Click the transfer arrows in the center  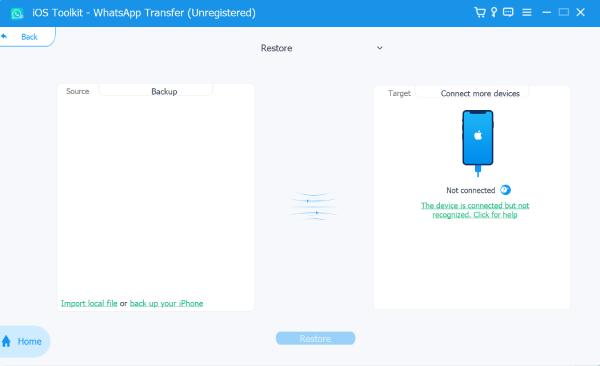pos(314,207)
